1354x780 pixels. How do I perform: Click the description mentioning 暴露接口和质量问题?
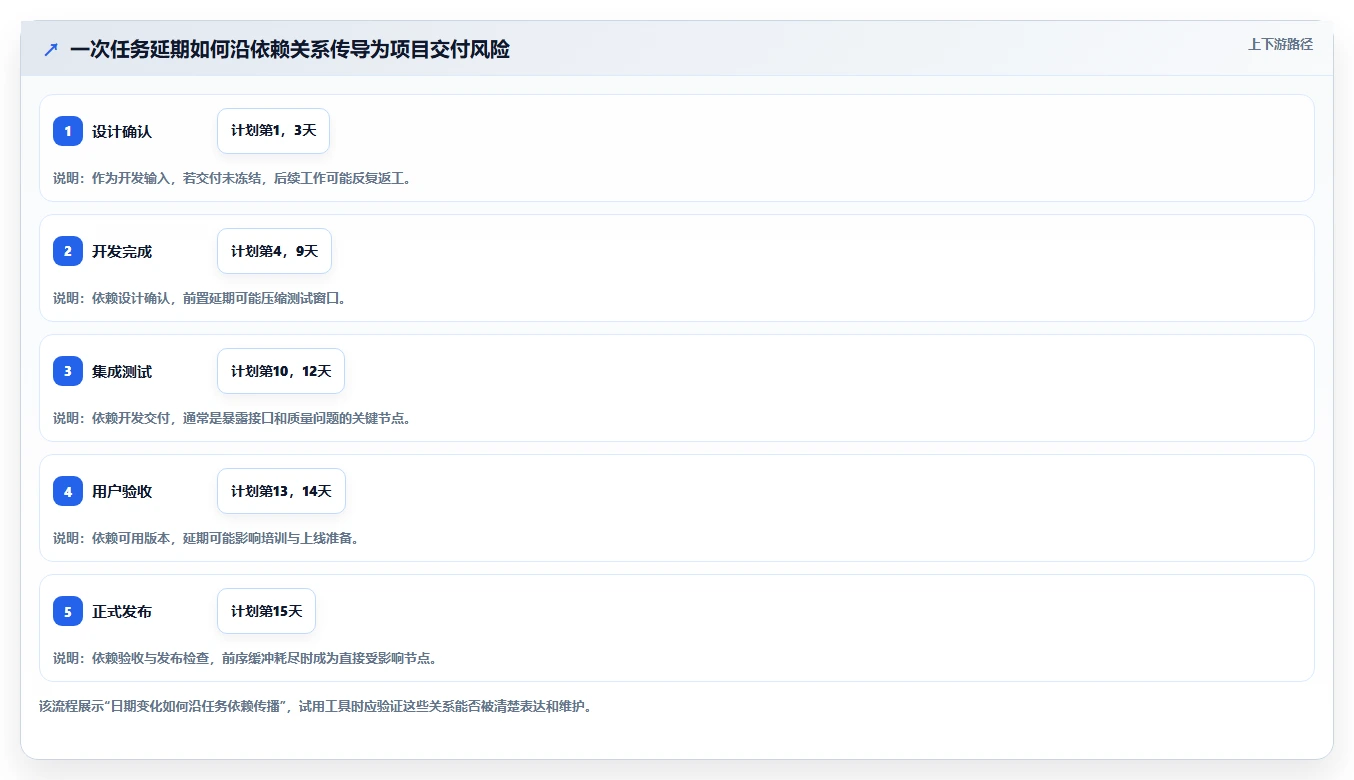coord(232,418)
